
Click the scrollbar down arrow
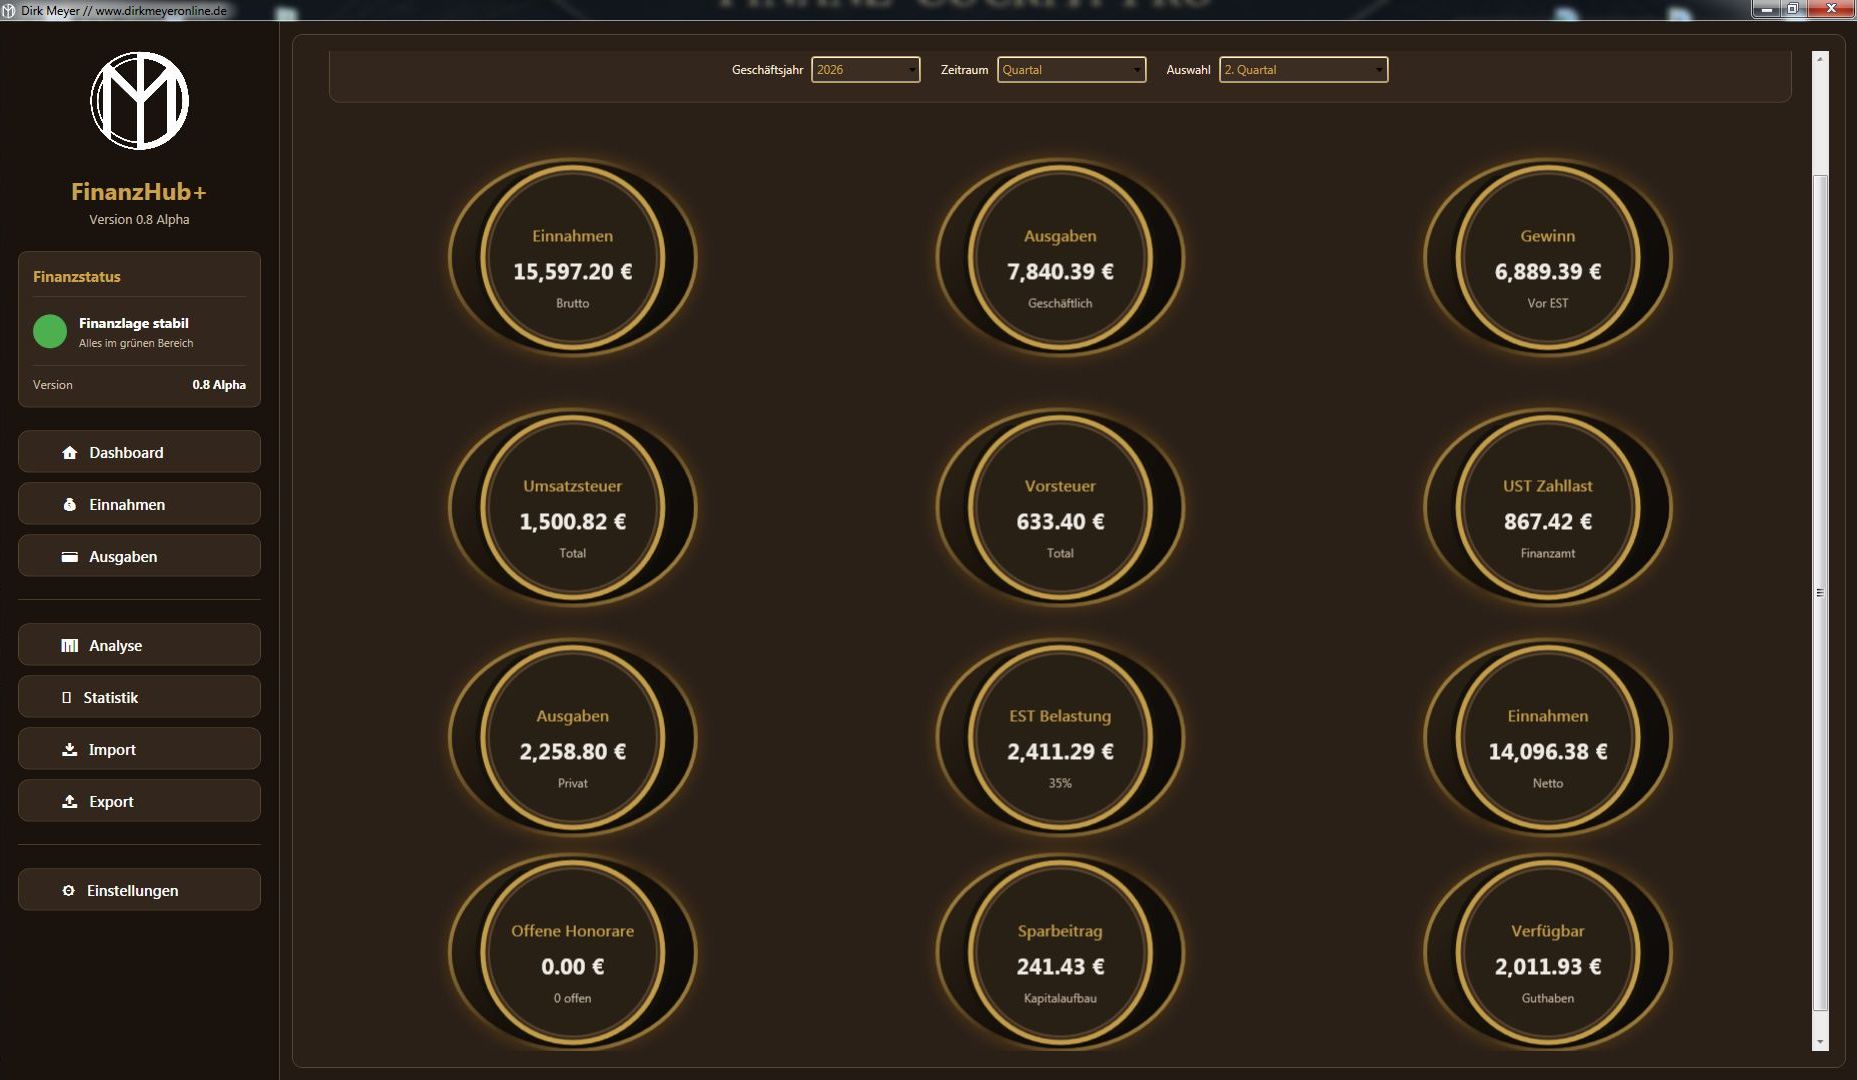tap(1820, 1042)
